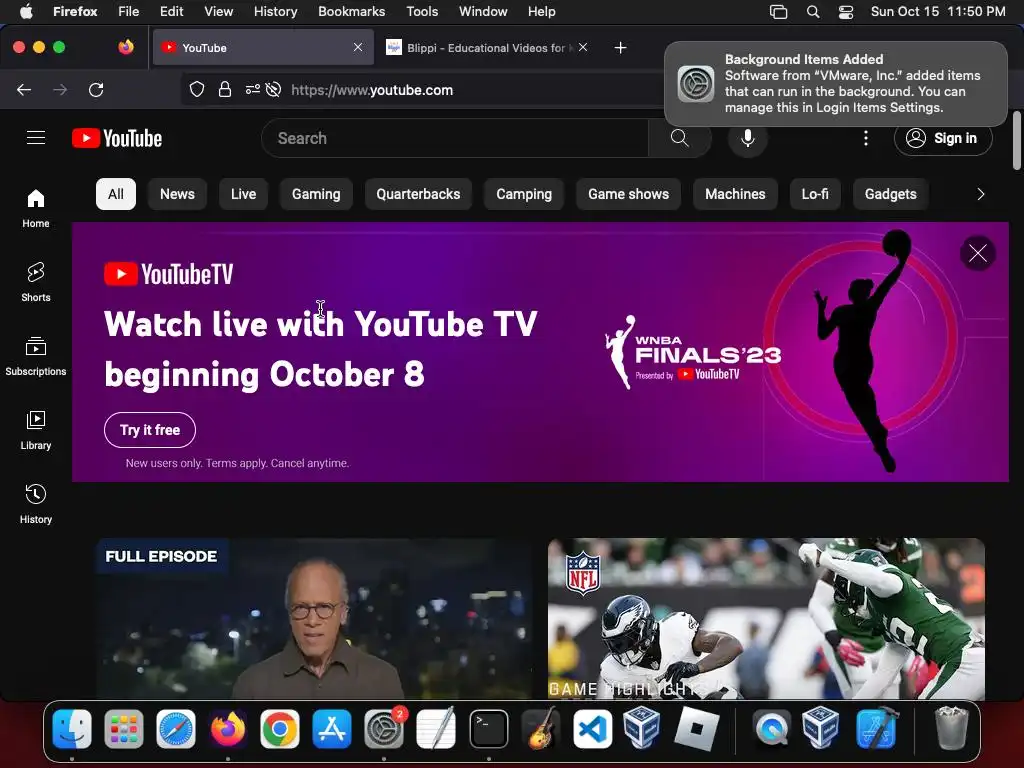Viewport: 1024px width, 768px height.
Task: Close the YouTube tab
Action: click(358, 47)
